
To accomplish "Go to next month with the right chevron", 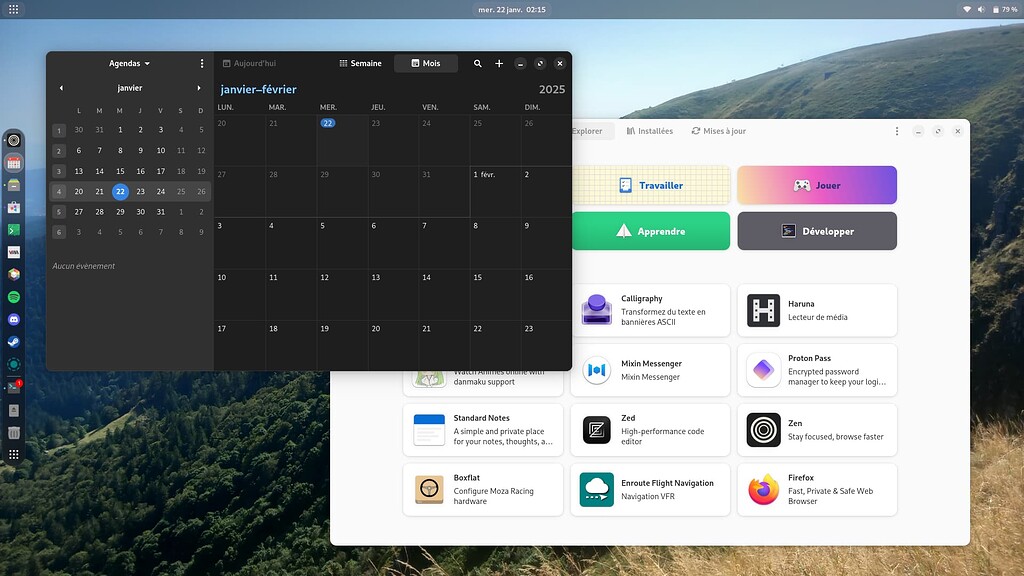I will [199, 88].
